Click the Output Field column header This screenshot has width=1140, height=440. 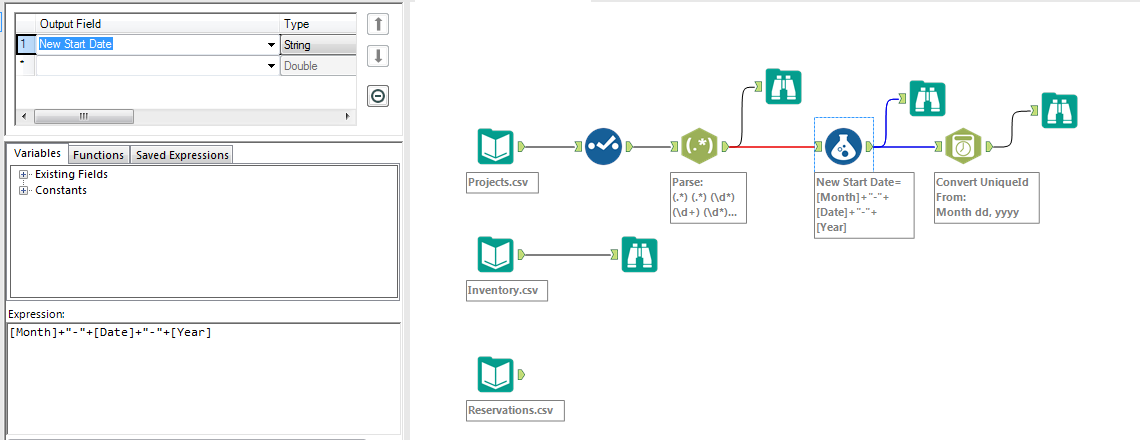click(158, 25)
